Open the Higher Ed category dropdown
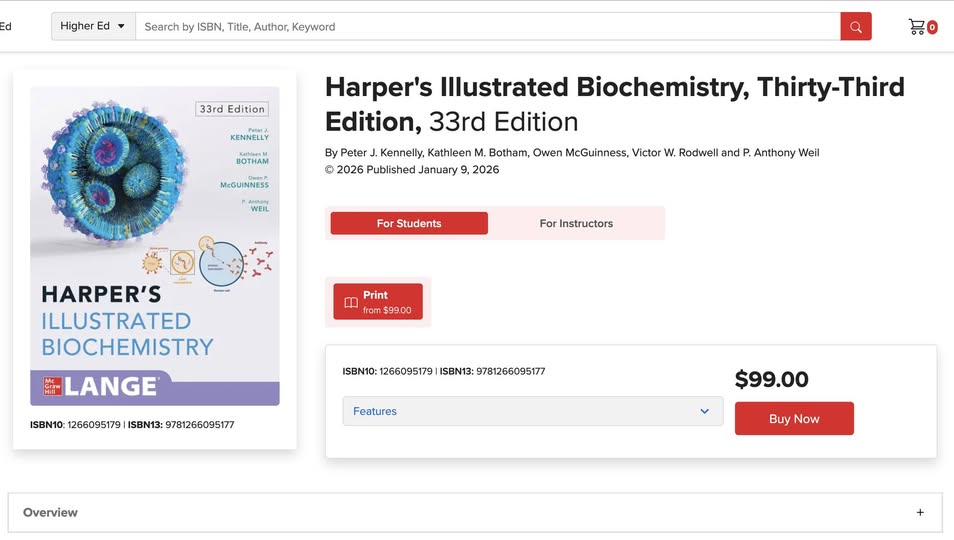 (x=92, y=26)
